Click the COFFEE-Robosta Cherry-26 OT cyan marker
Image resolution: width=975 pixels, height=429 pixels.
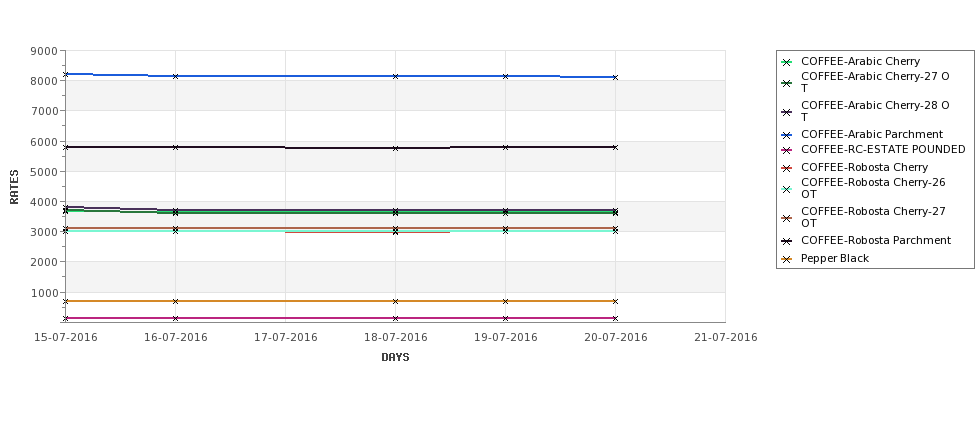tap(787, 189)
